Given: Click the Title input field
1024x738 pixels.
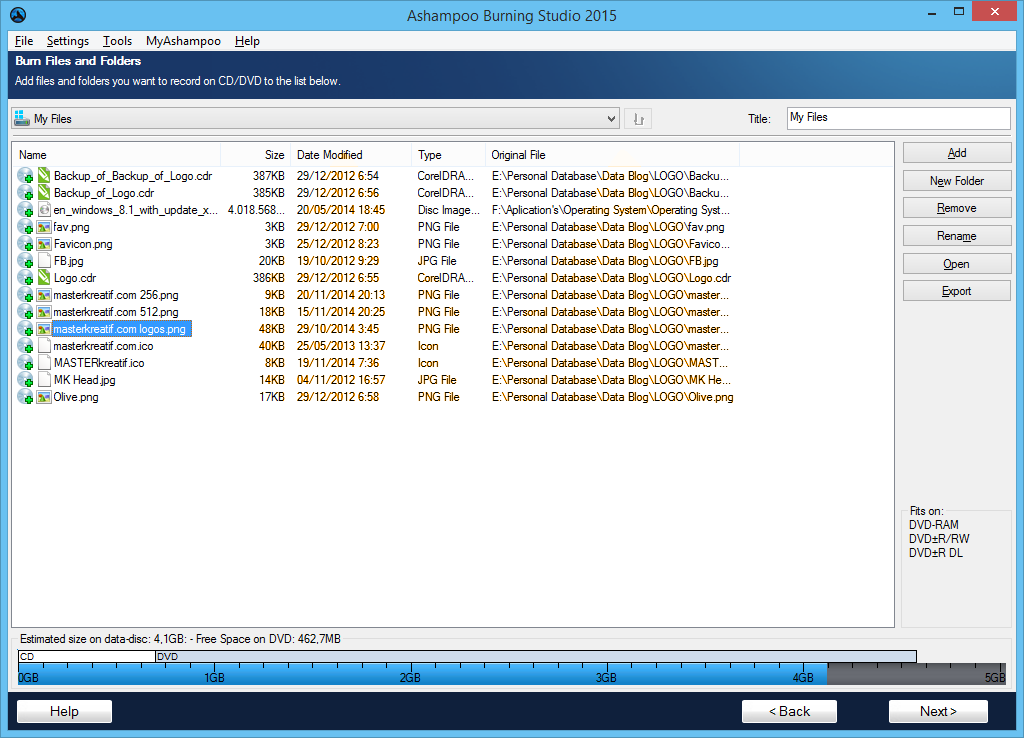Looking at the screenshot, I should click(899, 118).
